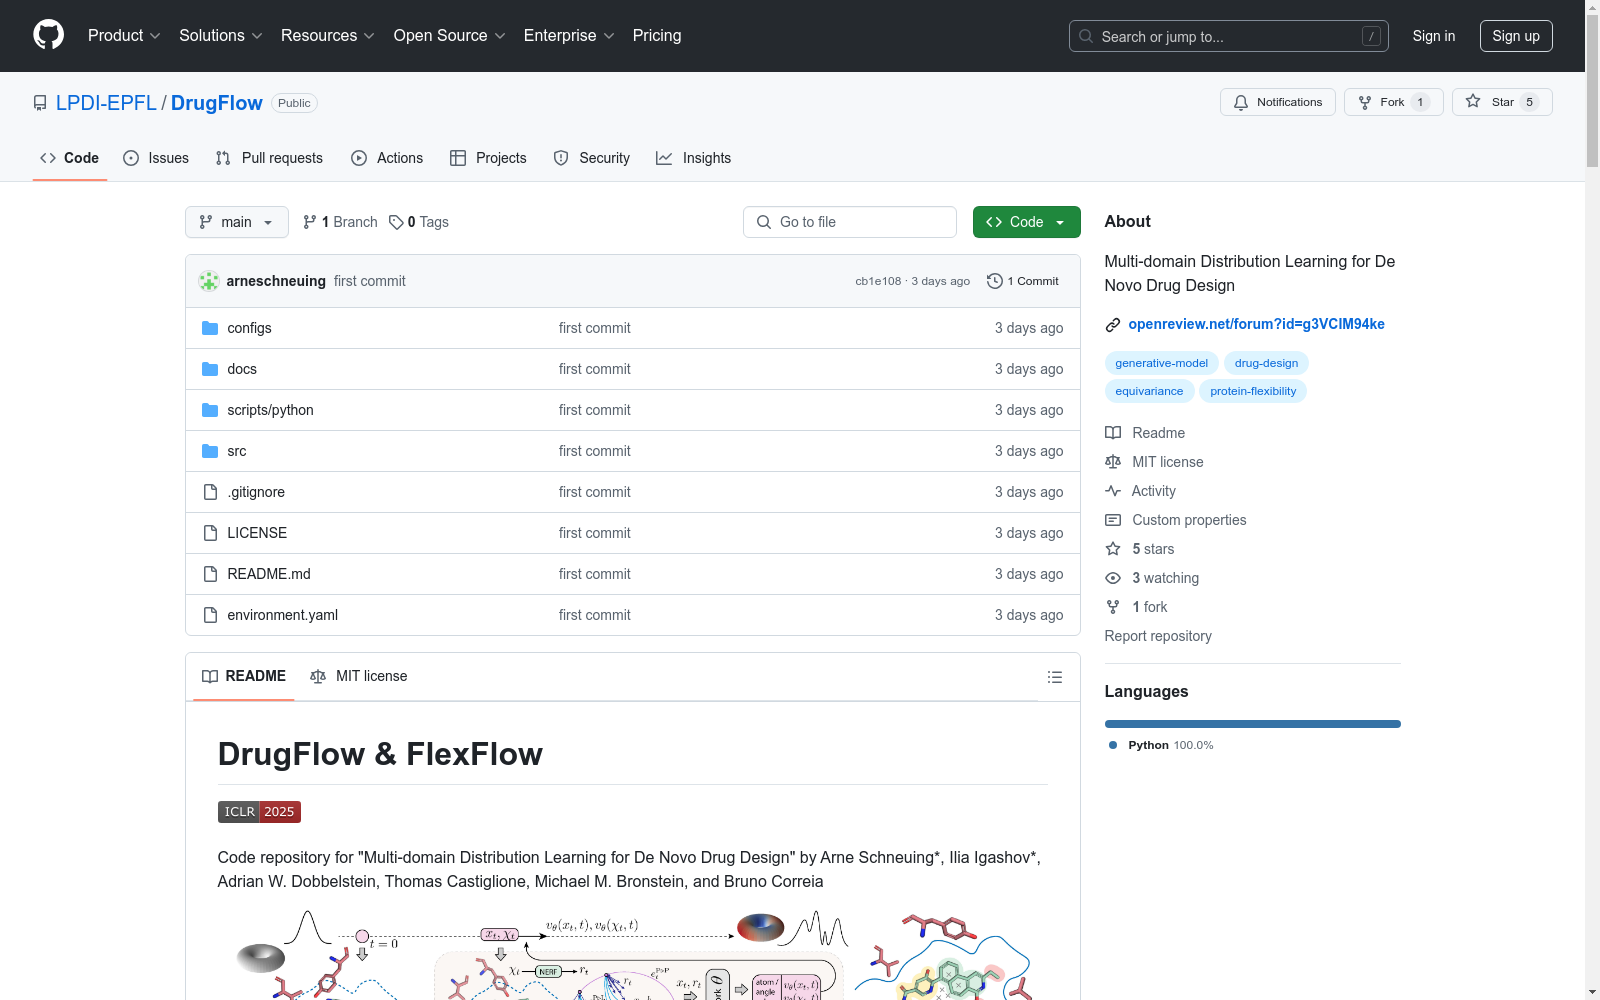Click the book icon beside Readme
This screenshot has width=1600, height=1000.
(x=1113, y=433)
